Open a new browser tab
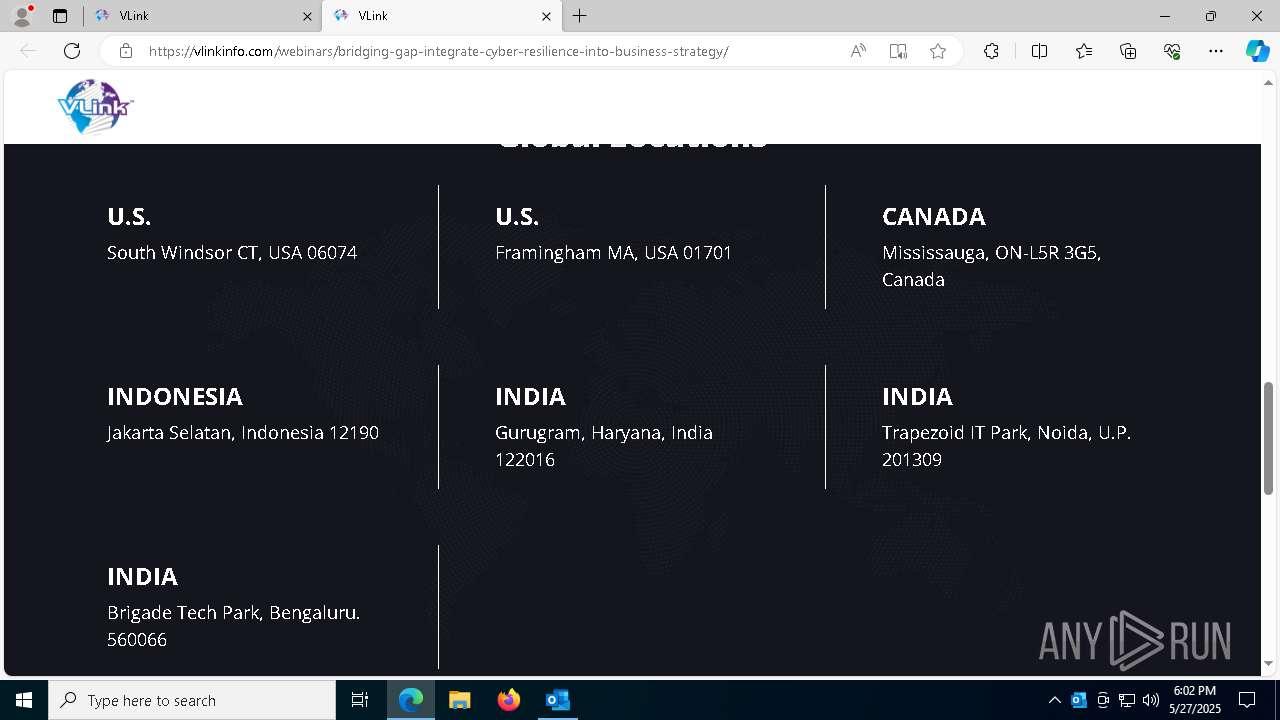Viewport: 1280px width, 720px height. click(580, 16)
